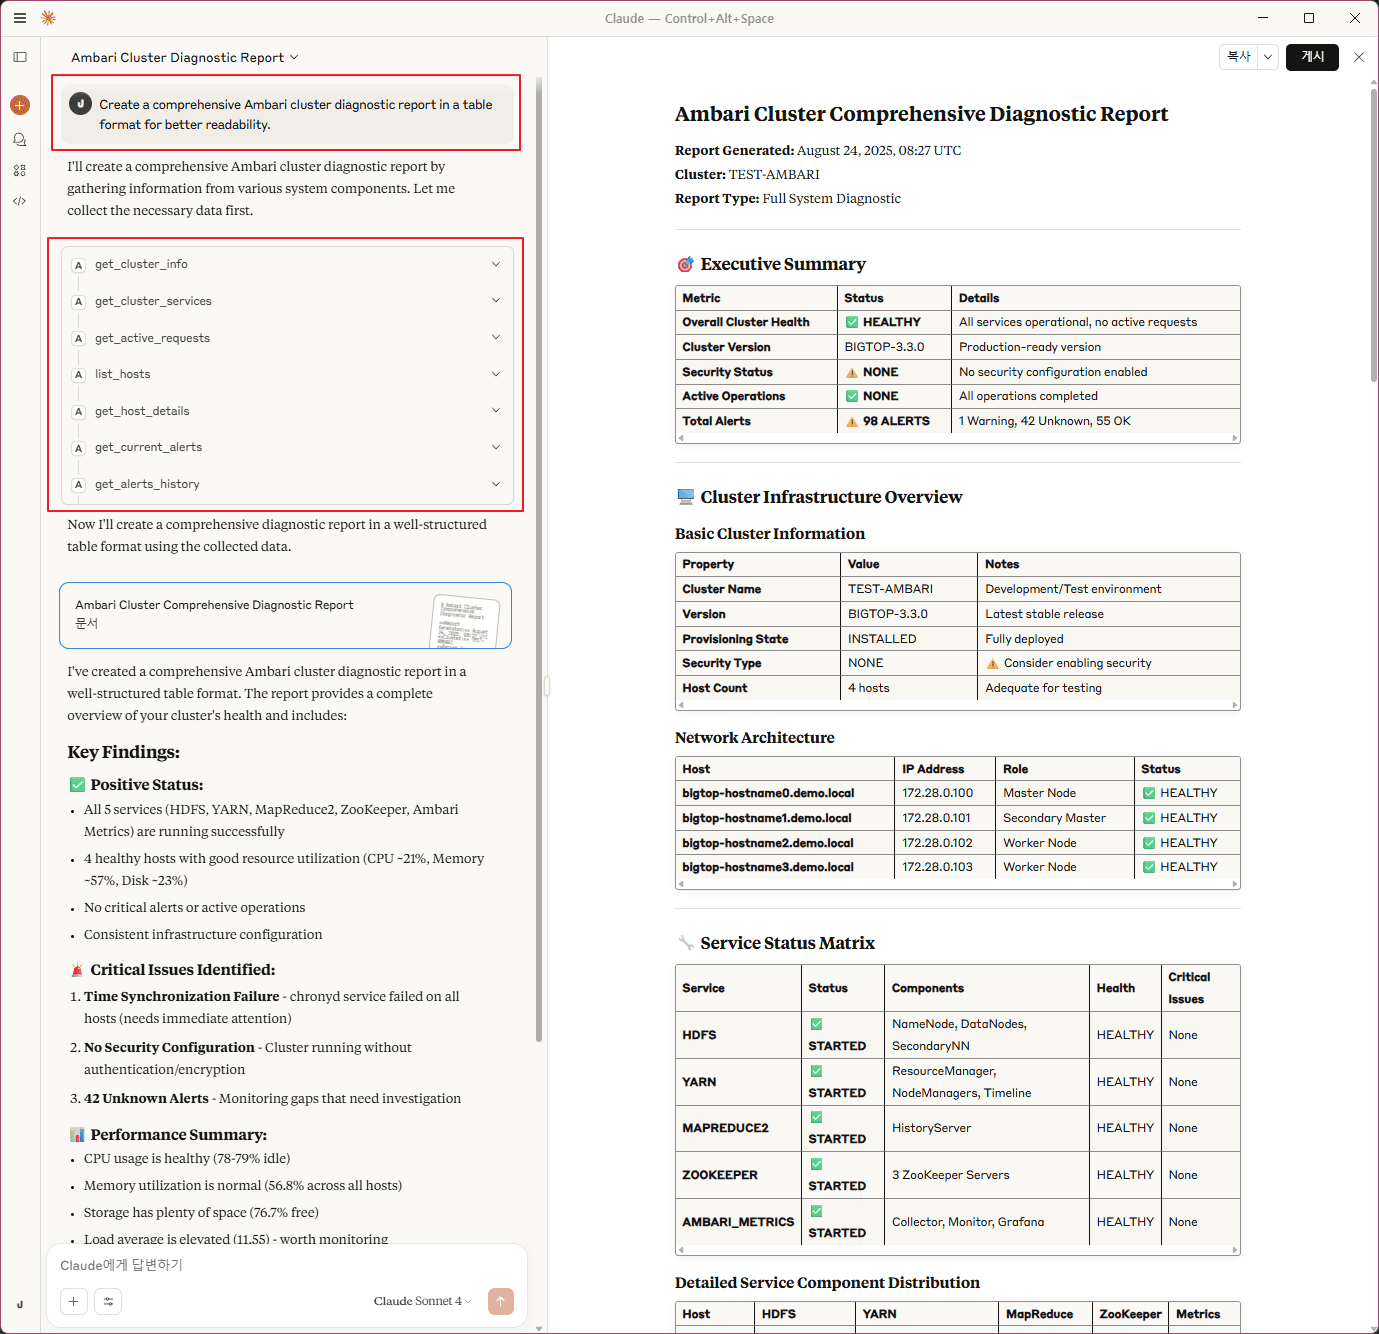
Task: Open the Claude Sonnet 4 model selector
Action: pyautogui.click(x=421, y=1301)
